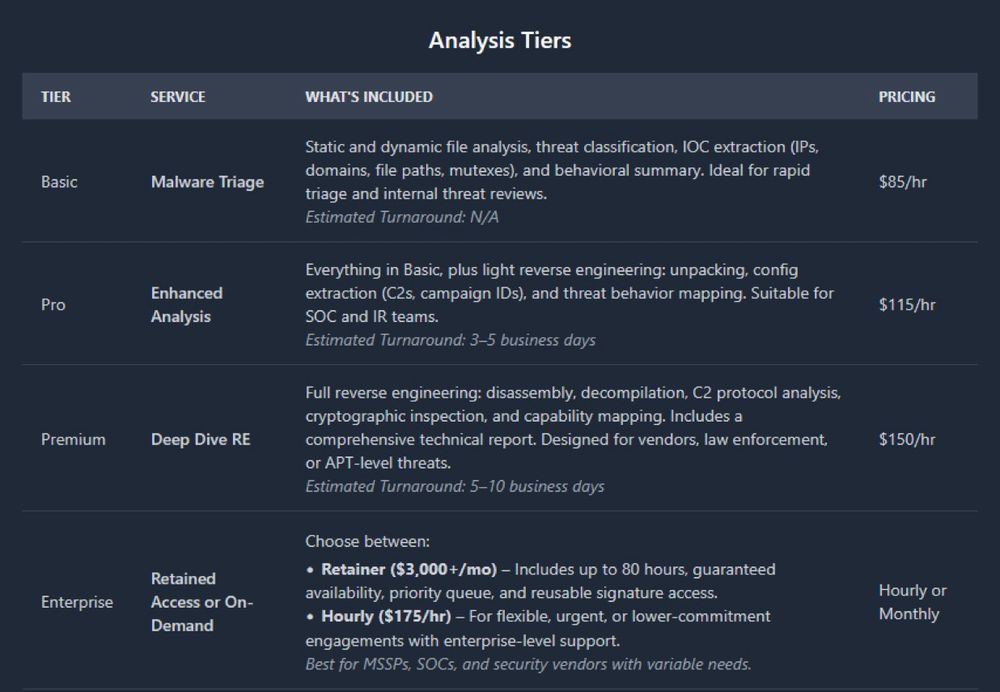
Task: Select the Premium tier cell
Action: tap(73, 439)
